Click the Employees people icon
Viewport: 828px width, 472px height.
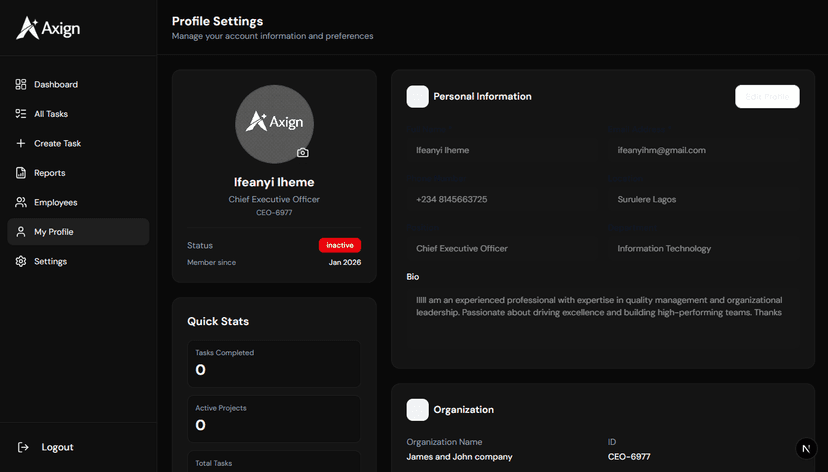[x=21, y=202]
